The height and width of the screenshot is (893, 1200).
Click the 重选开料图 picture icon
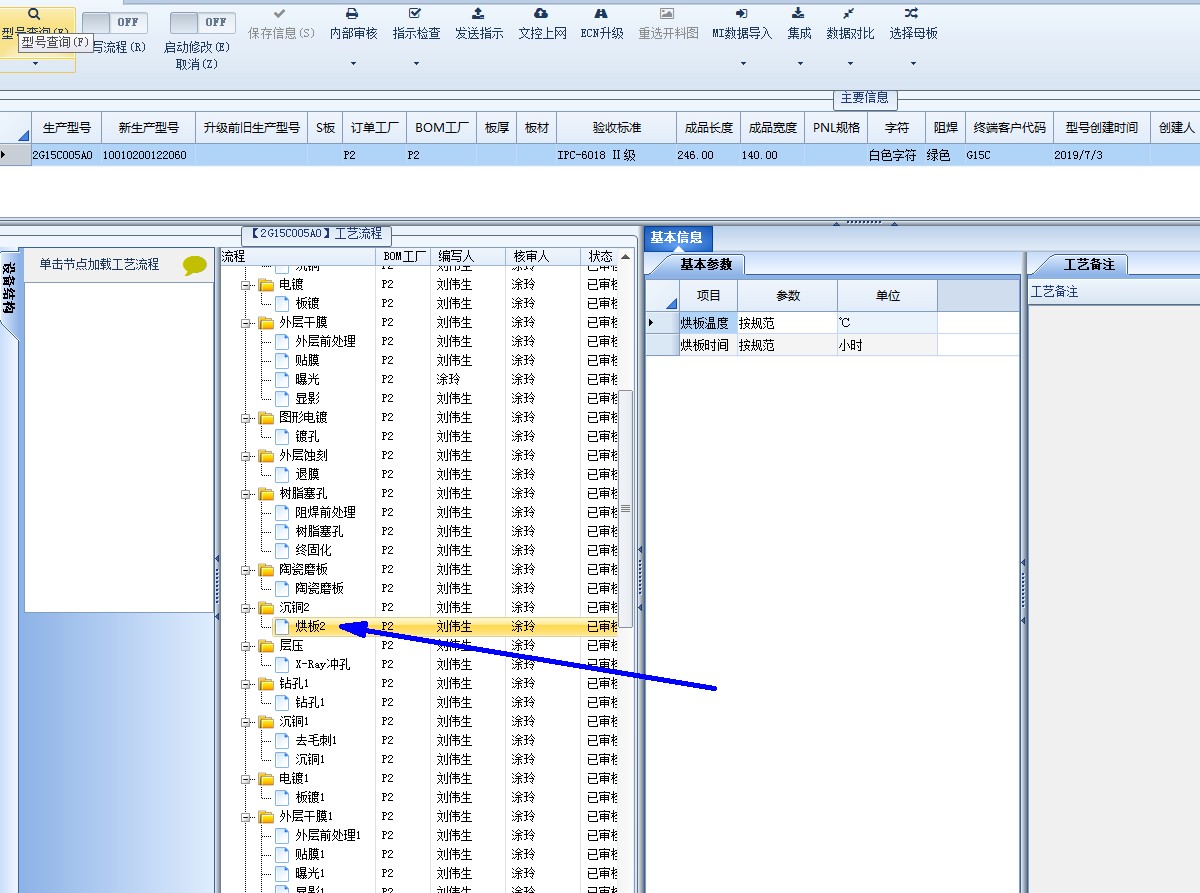point(667,13)
